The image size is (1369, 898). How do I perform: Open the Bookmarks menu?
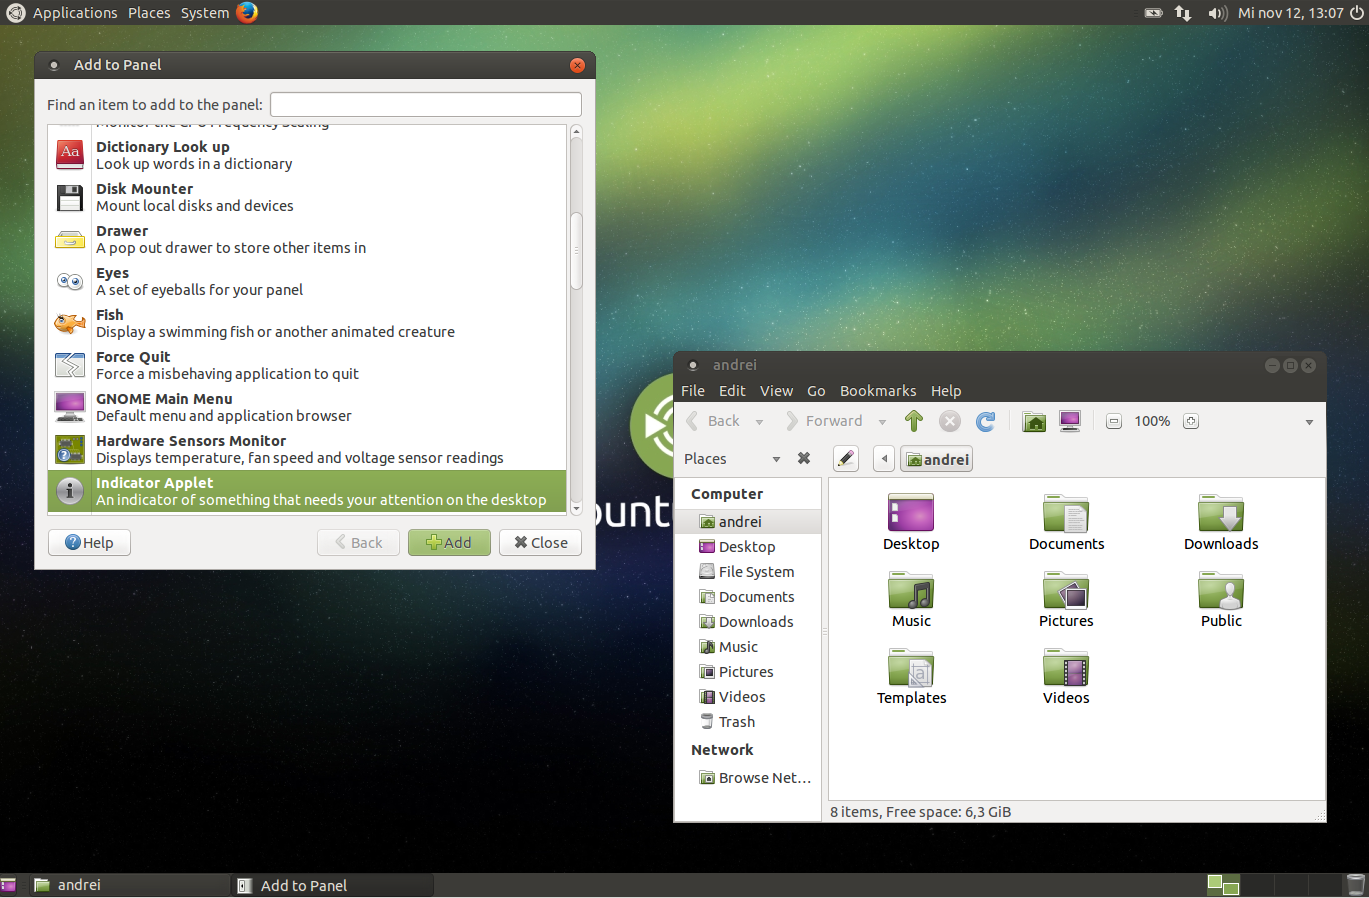(x=878, y=391)
